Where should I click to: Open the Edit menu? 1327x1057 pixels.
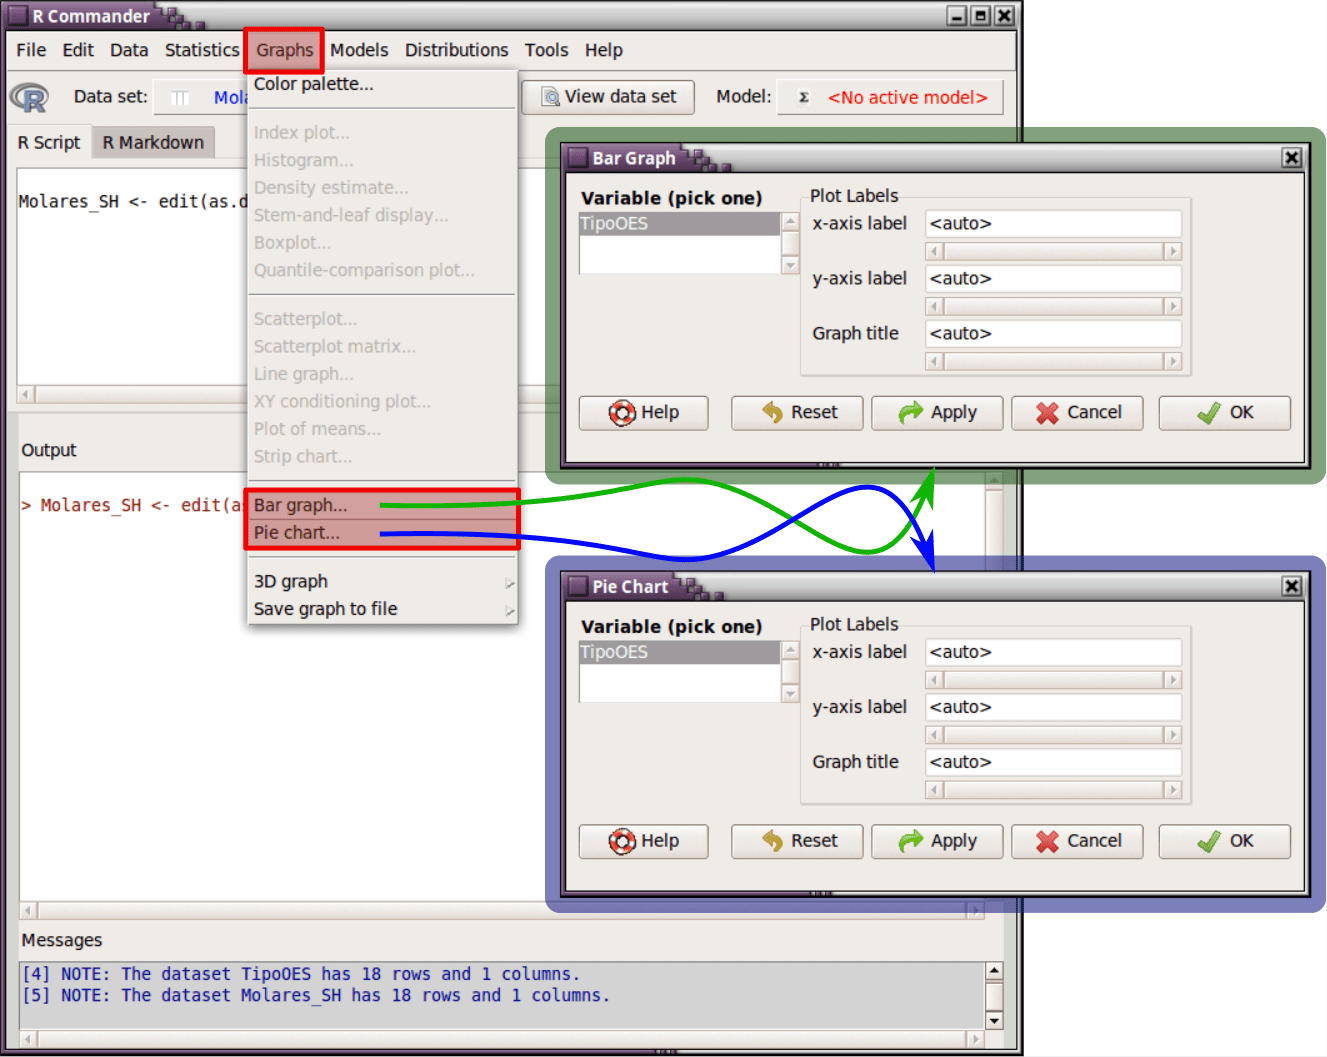tap(78, 50)
